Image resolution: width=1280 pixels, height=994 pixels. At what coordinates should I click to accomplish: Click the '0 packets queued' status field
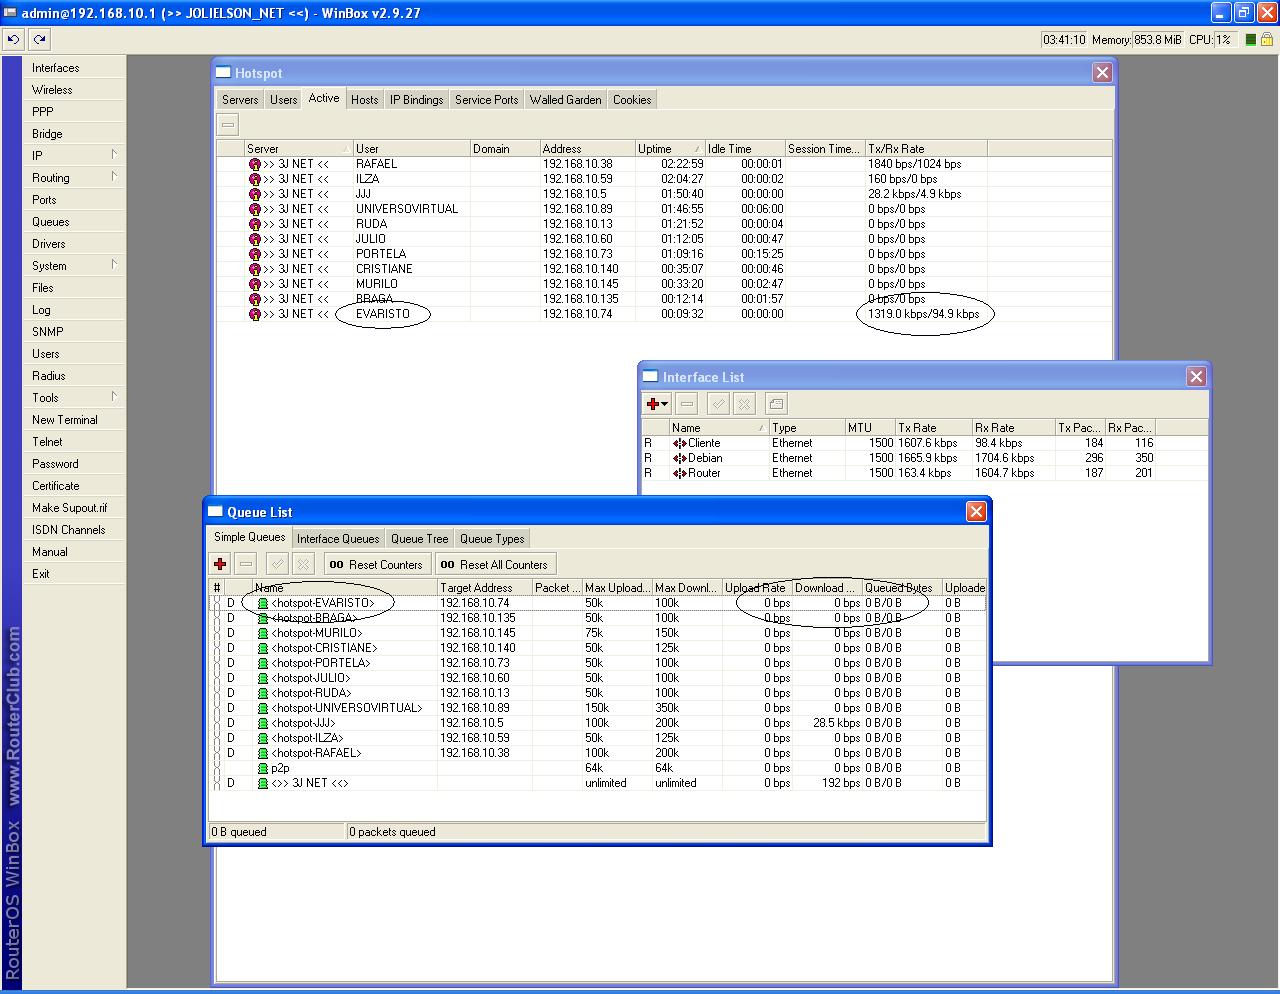pos(666,832)
